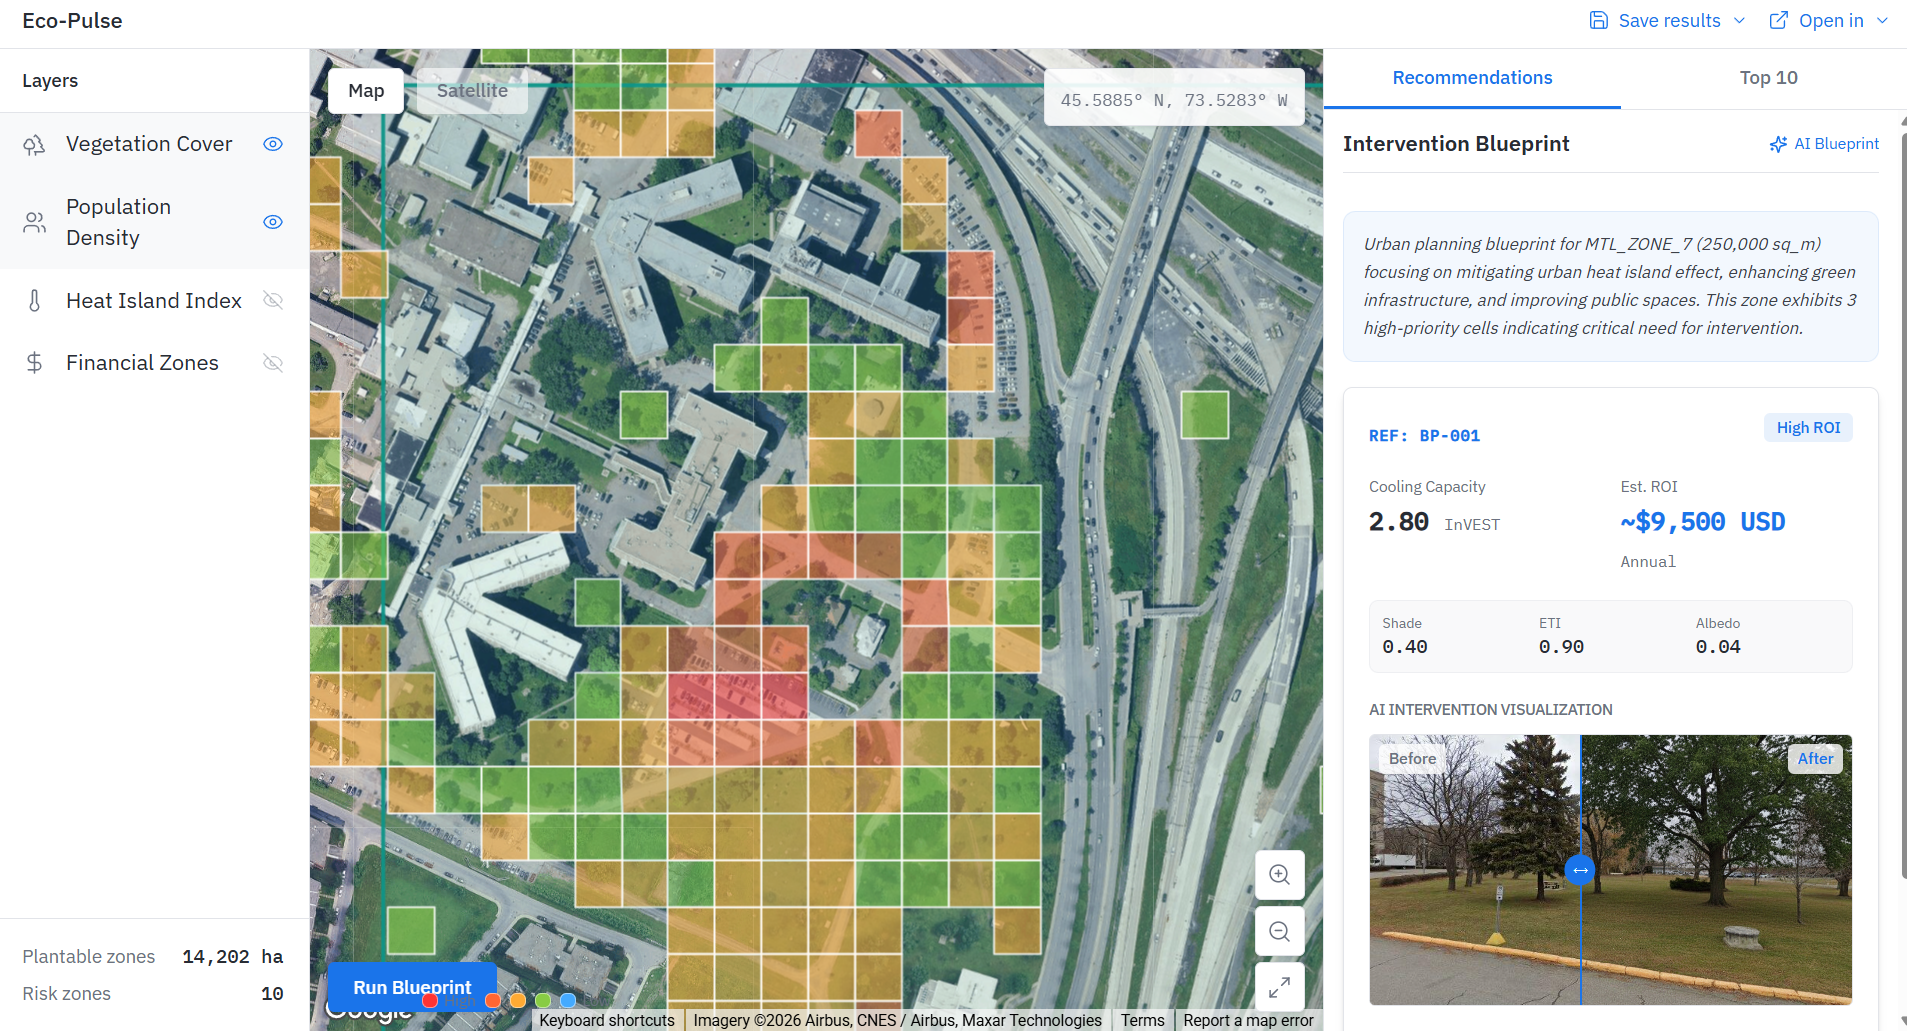Click the Google logo on the map
This screenshot has width=1907, height=1031.
pyautogui.click(x=368, y=1012)
